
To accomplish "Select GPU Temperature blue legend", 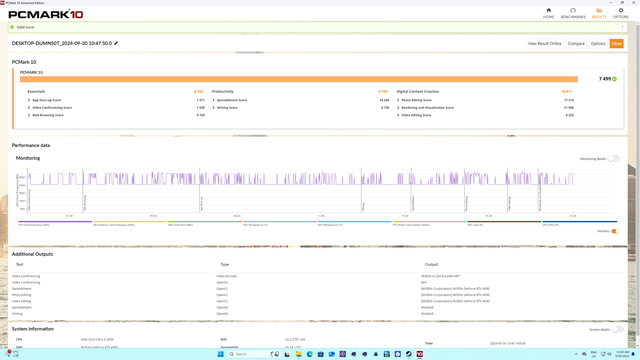I will coord(354,223).
